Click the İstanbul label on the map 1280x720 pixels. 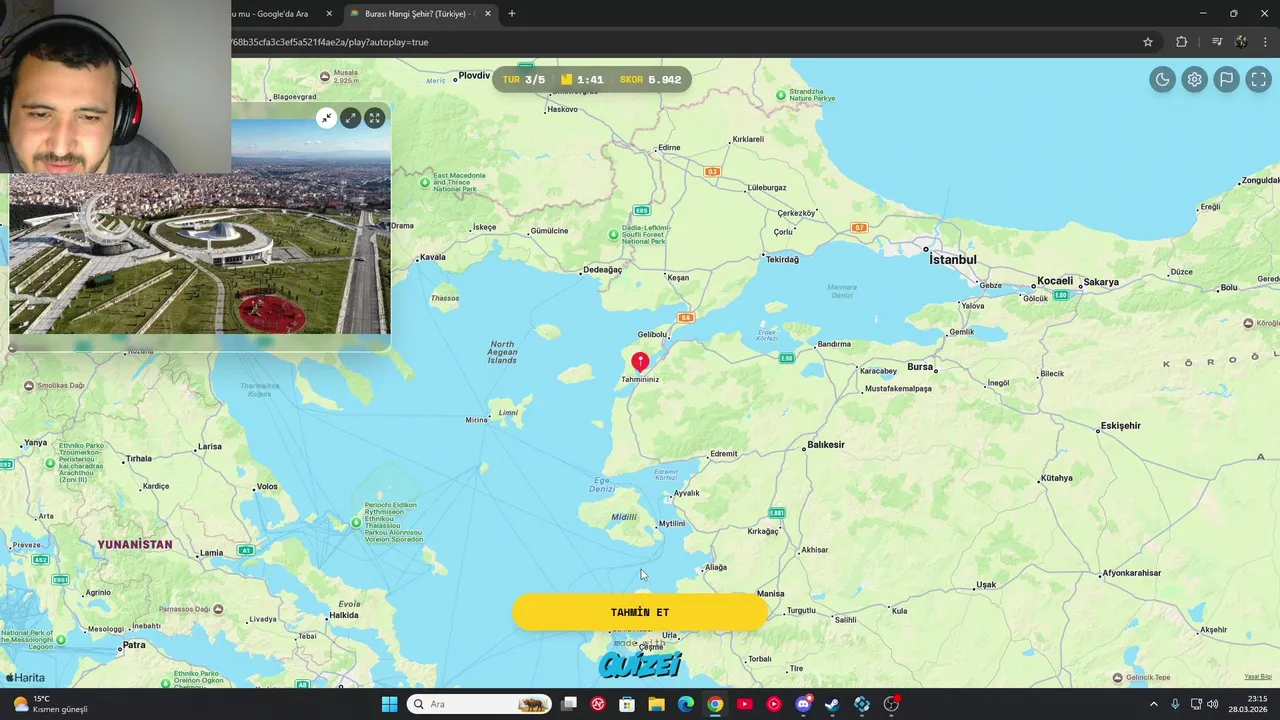953,260
